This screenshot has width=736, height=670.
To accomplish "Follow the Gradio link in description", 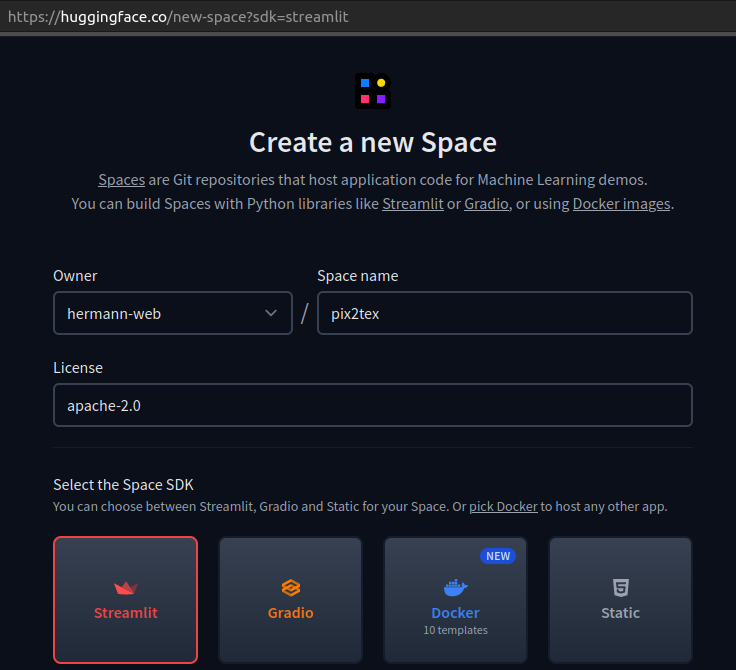I will click(x=487, y=203).
